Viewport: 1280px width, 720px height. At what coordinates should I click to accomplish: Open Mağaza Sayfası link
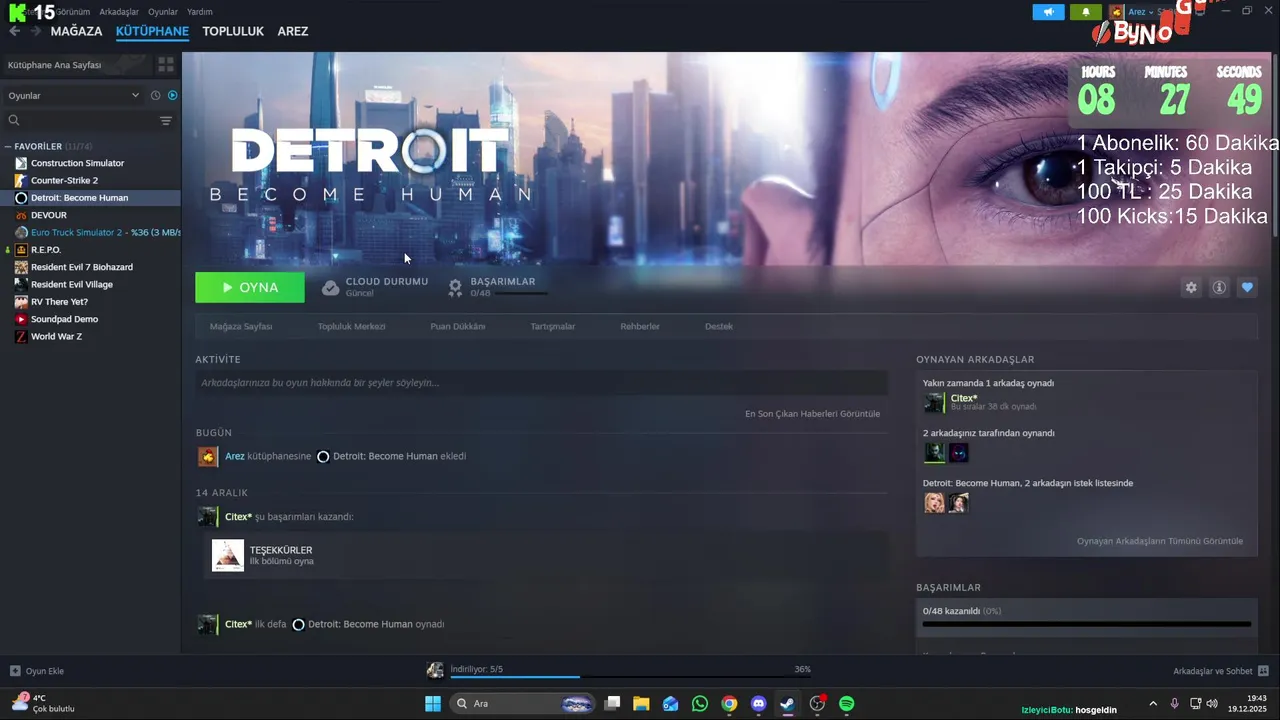pos(241,326)
